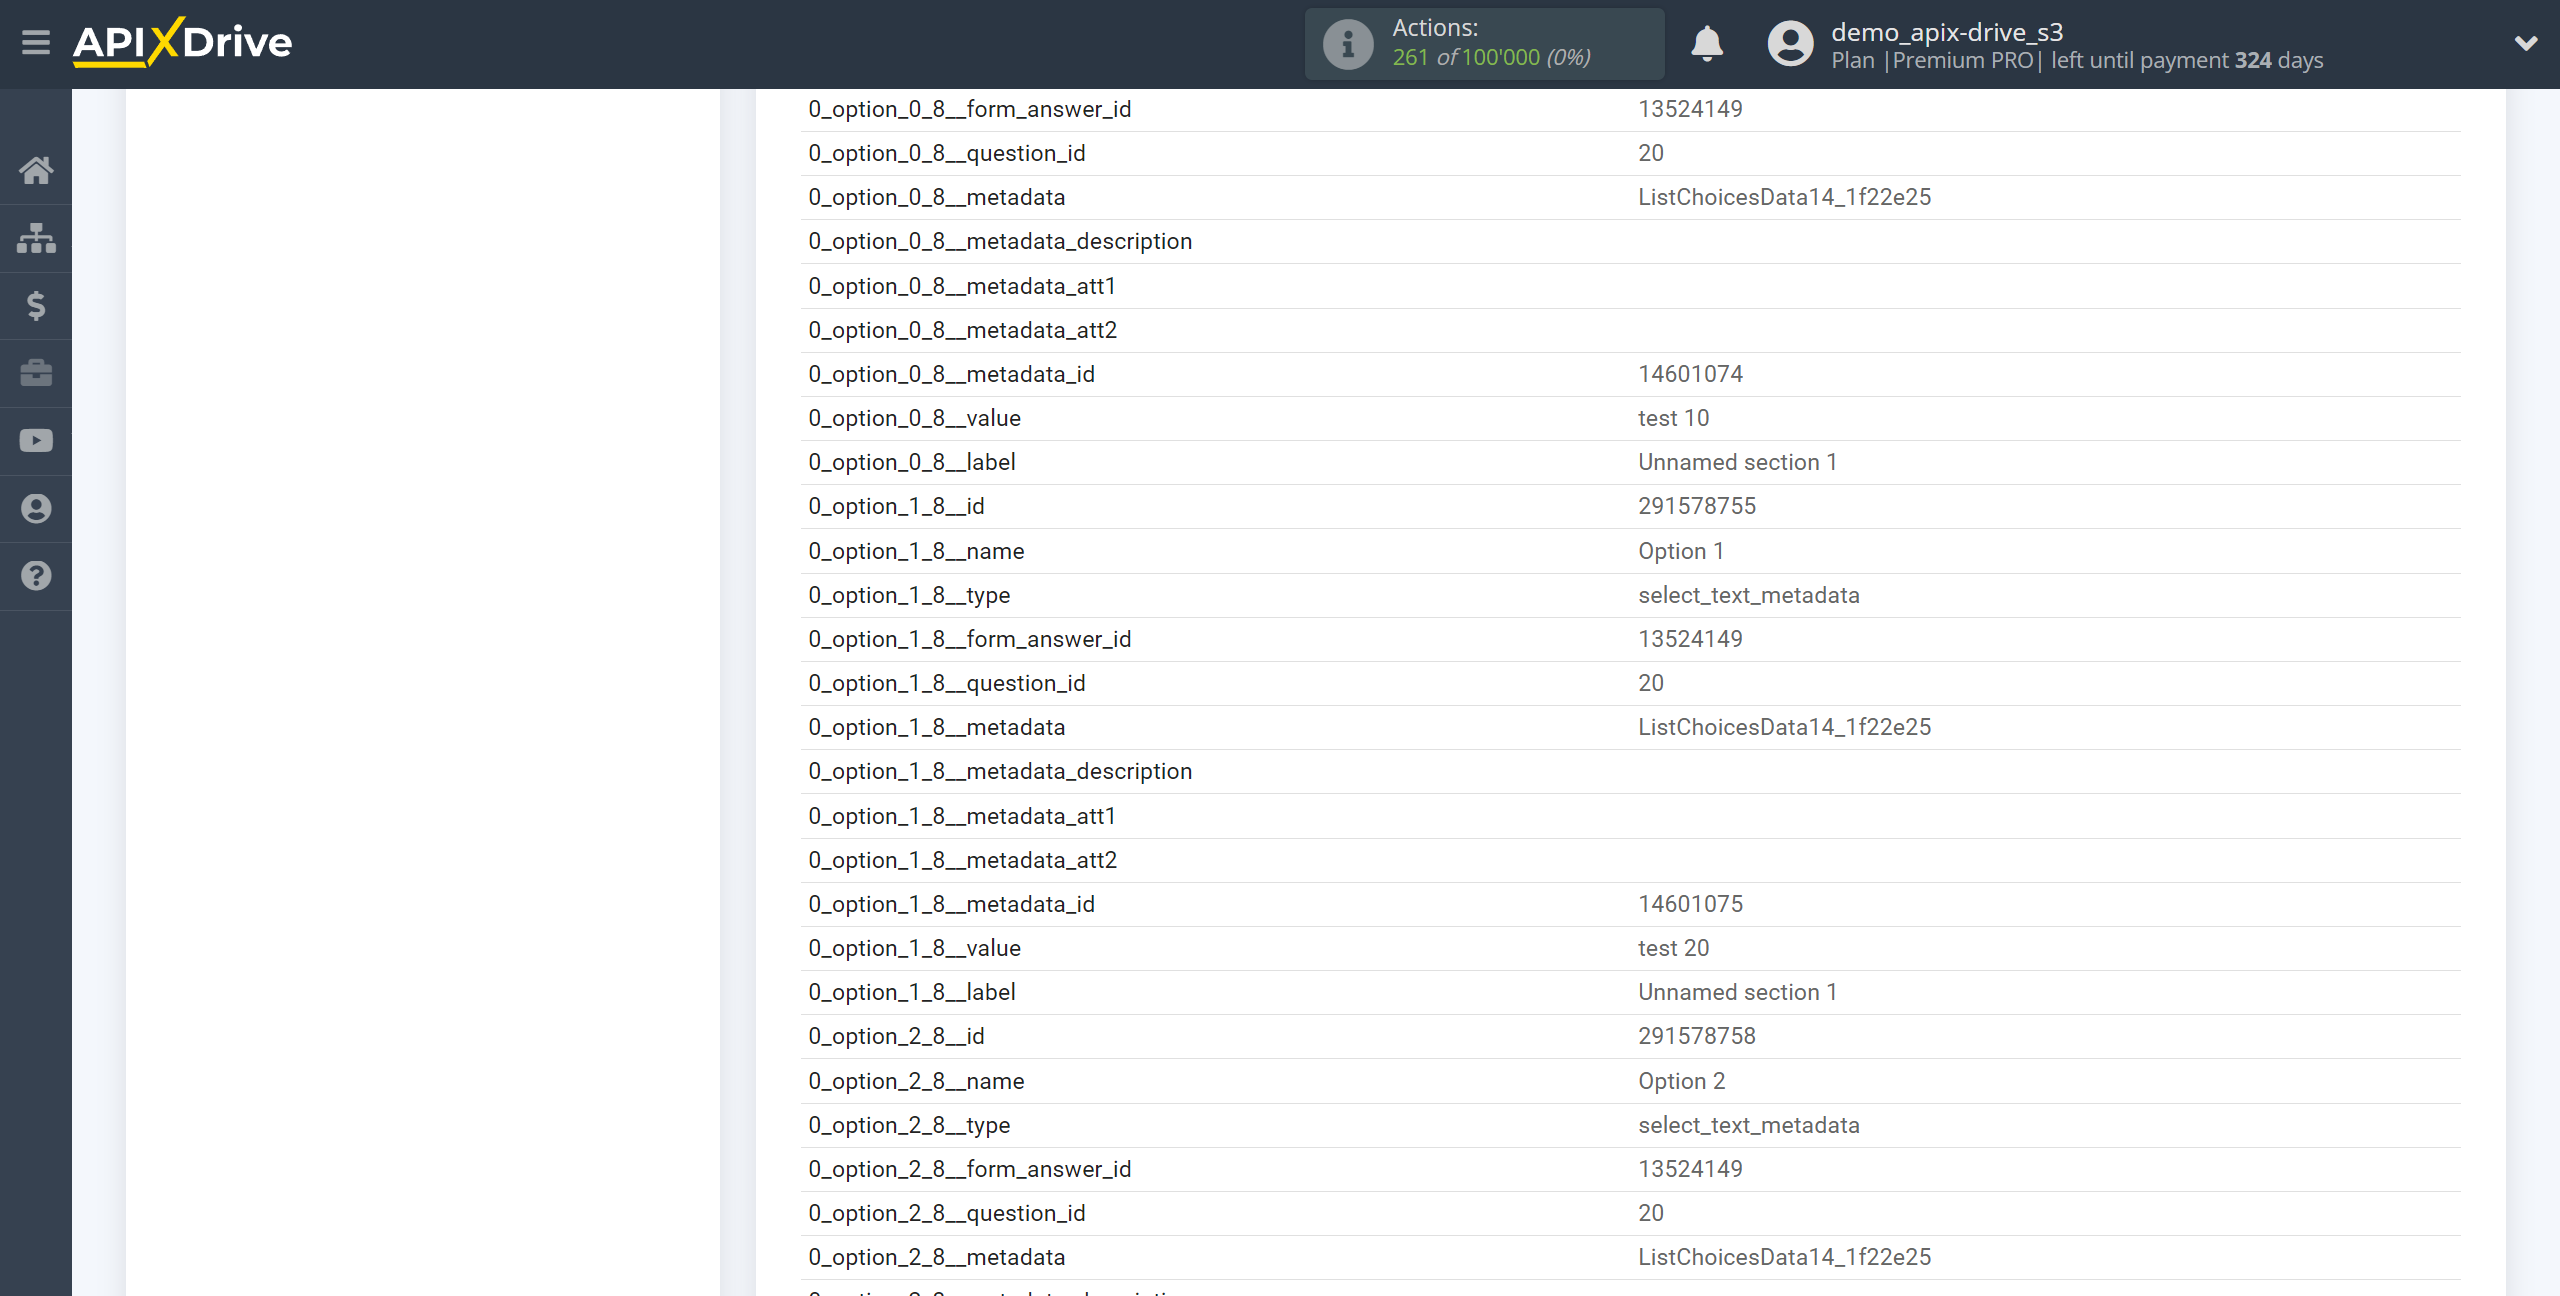Click the value 14601074
2560x1296 pixels.
click(1690, 374)
